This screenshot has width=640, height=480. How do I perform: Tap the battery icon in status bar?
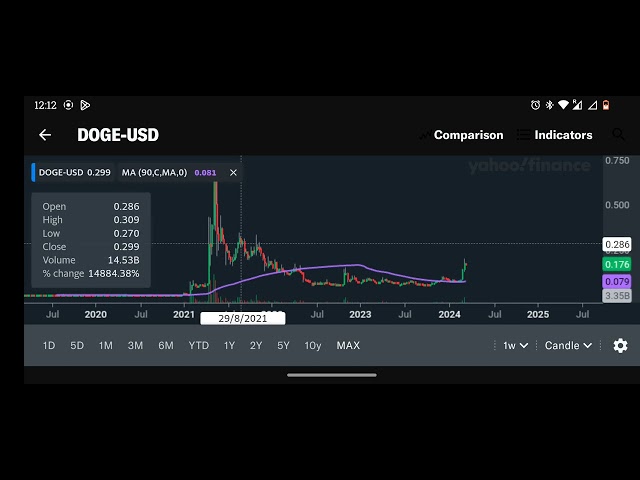[605, 105]
